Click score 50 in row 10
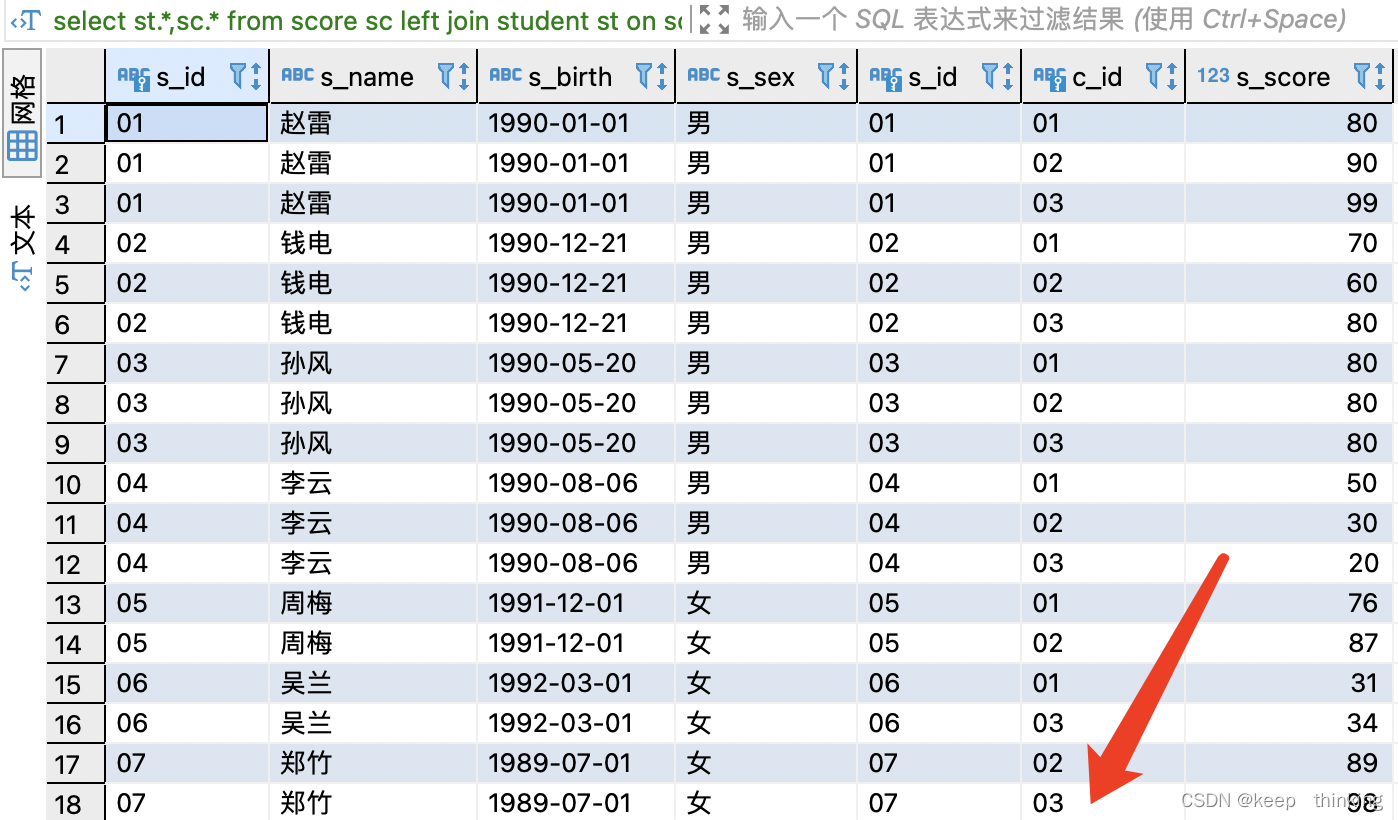 (1290, 483)
